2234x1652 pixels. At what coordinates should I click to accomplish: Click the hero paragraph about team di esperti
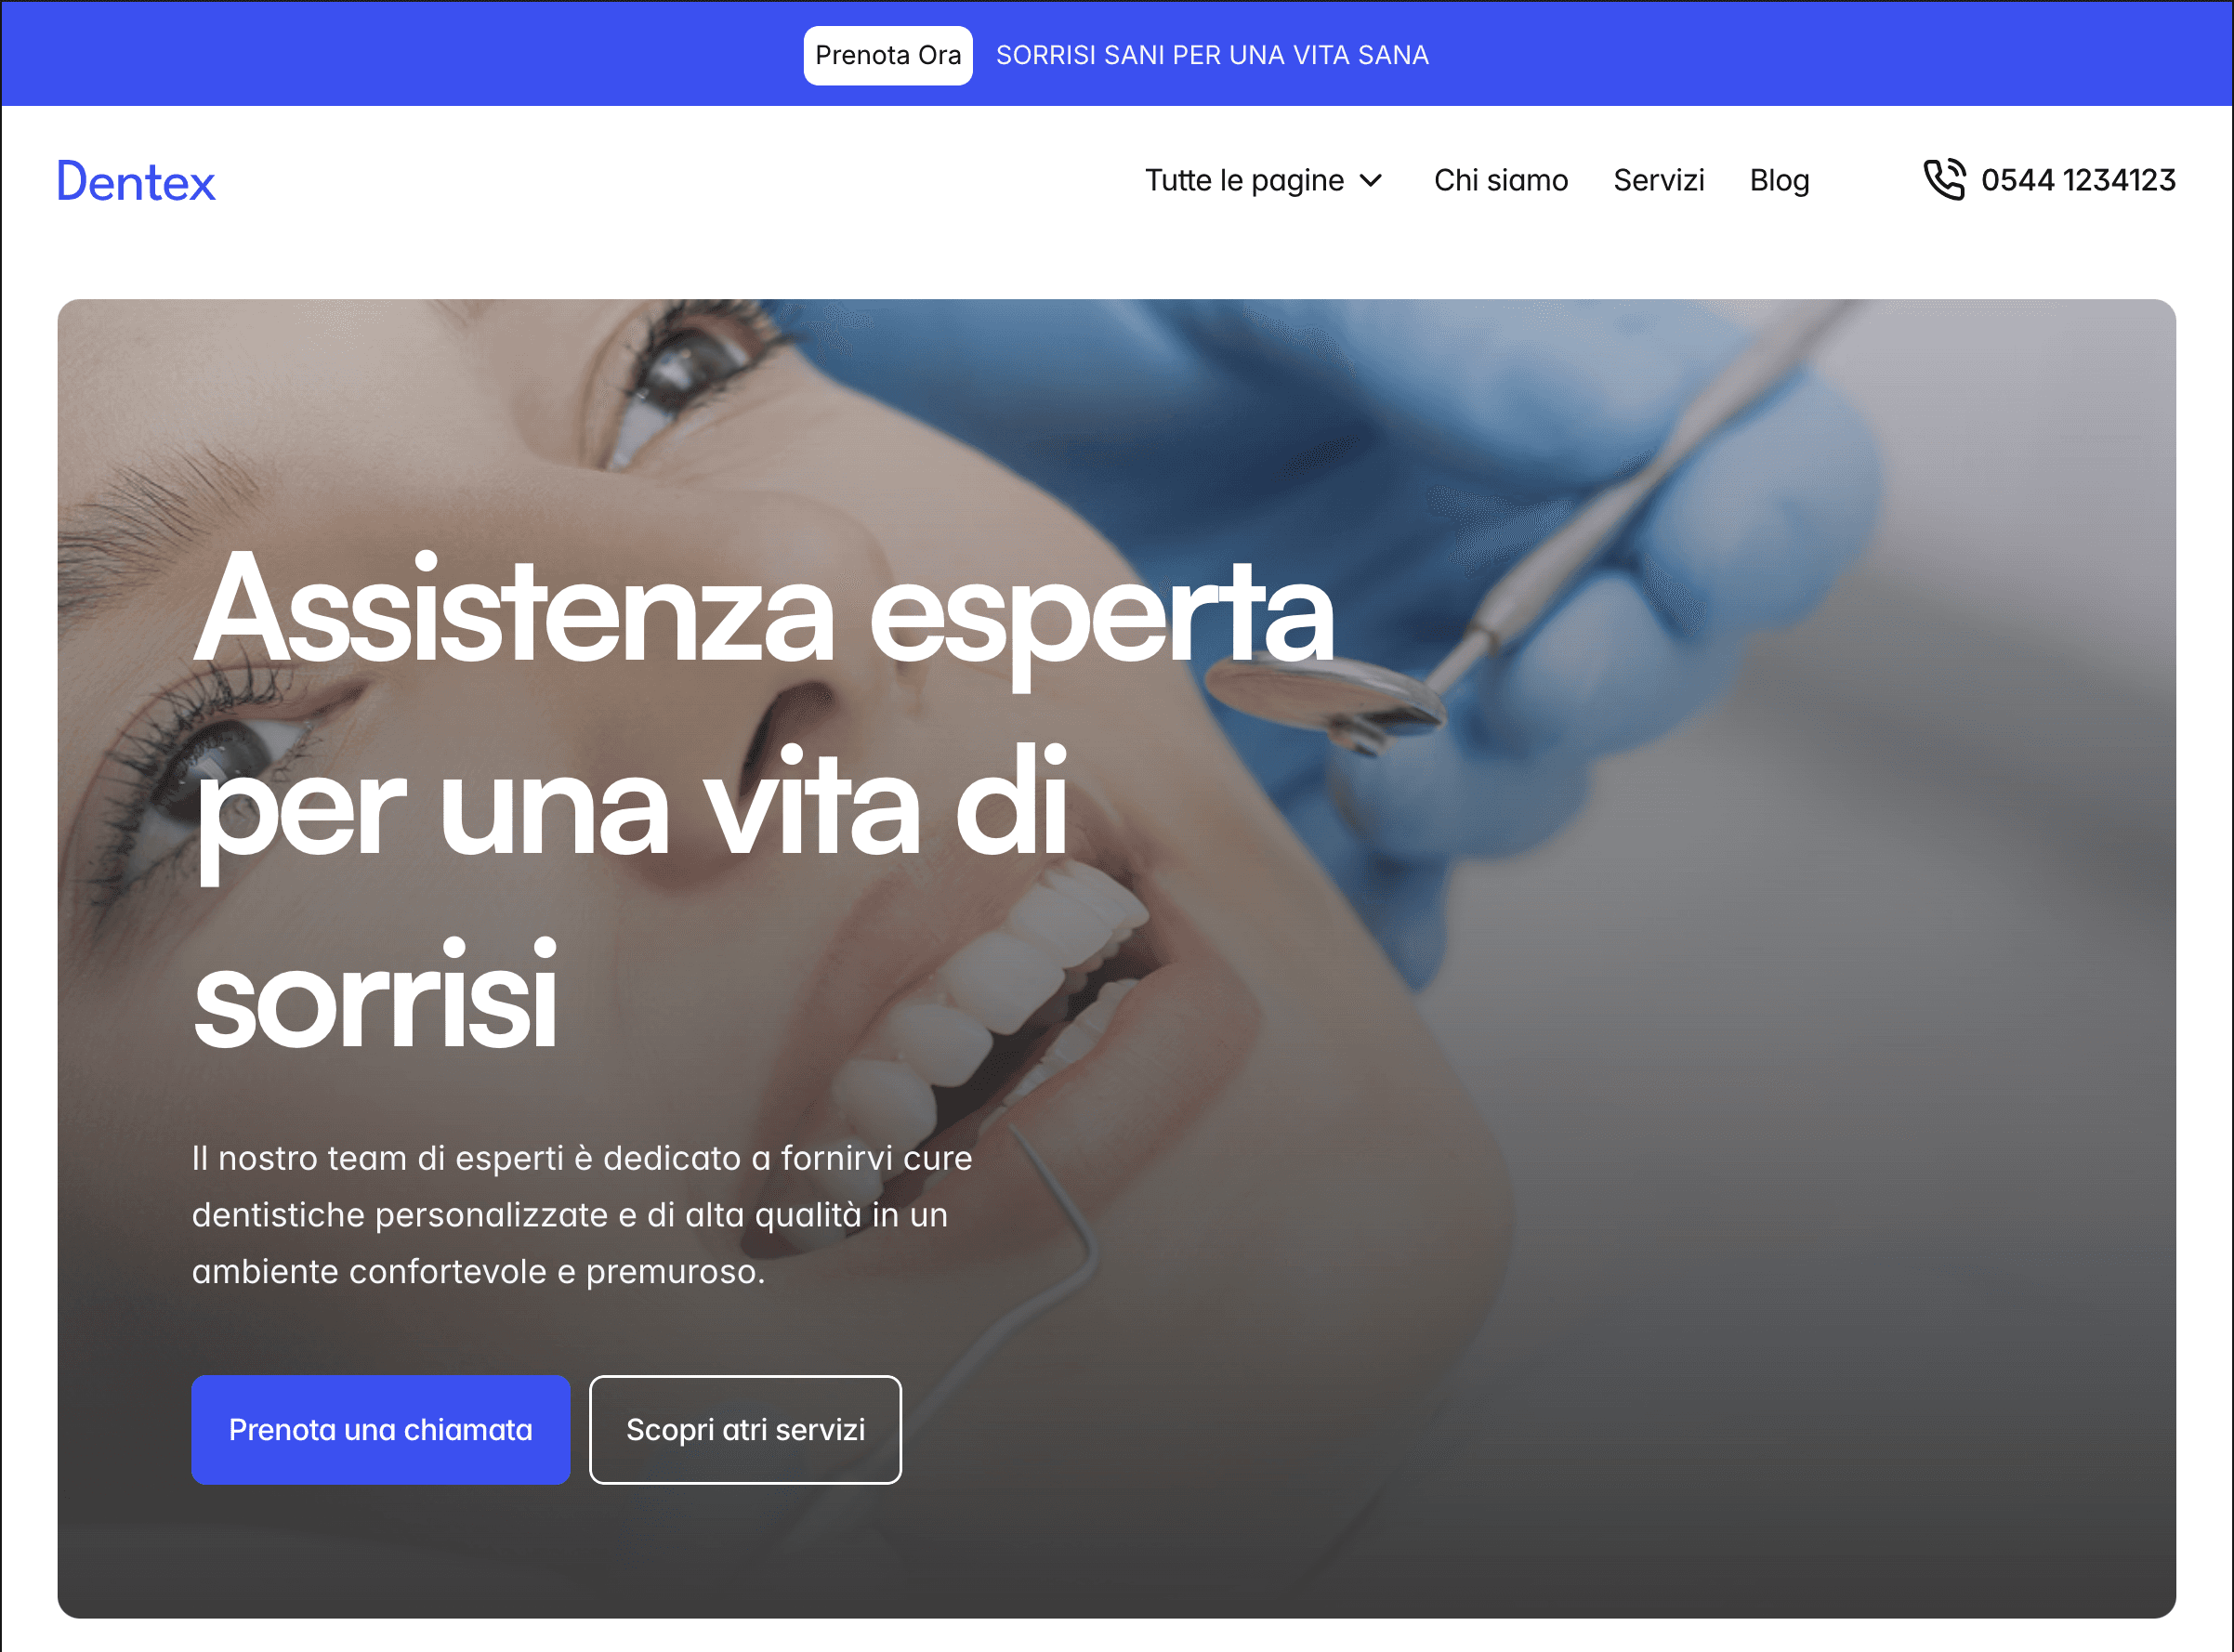pos(582,1214)
